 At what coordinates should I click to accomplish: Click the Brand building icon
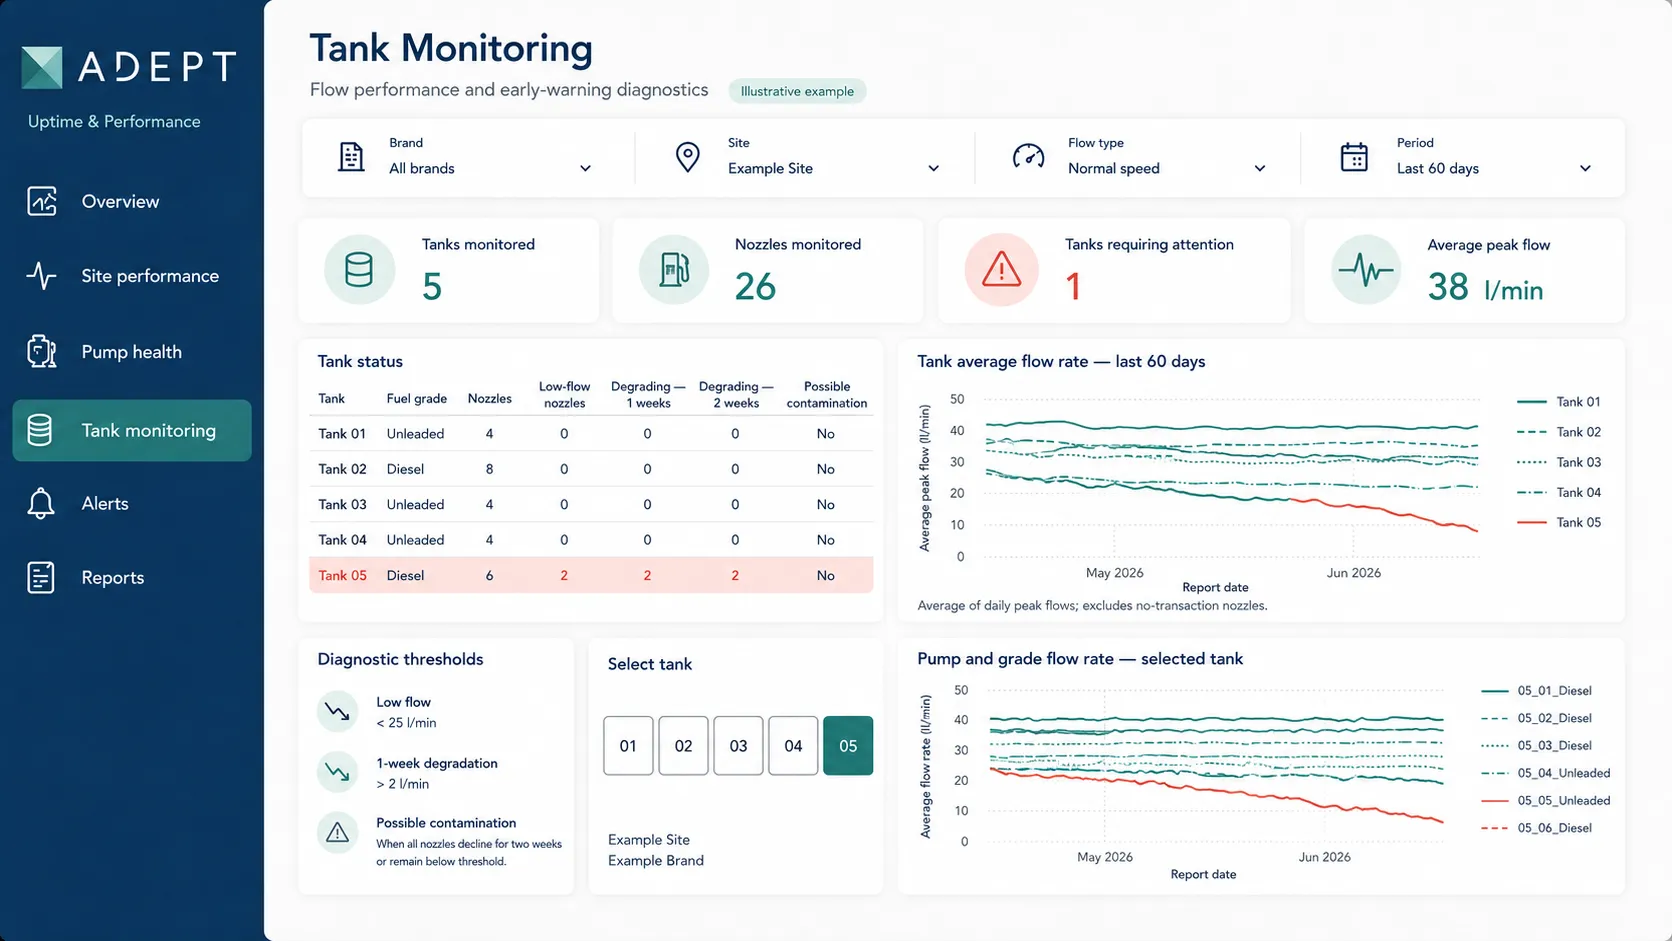click(351, 157)
